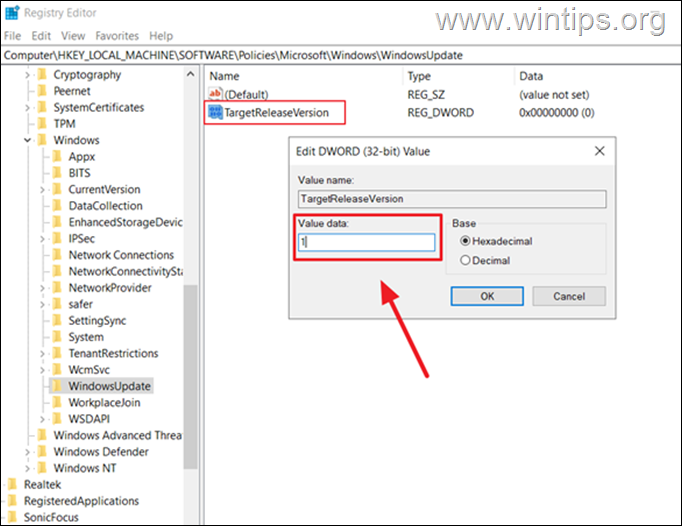
Task: Confirm the DWORD value with OK
Action: click(487, 296)
